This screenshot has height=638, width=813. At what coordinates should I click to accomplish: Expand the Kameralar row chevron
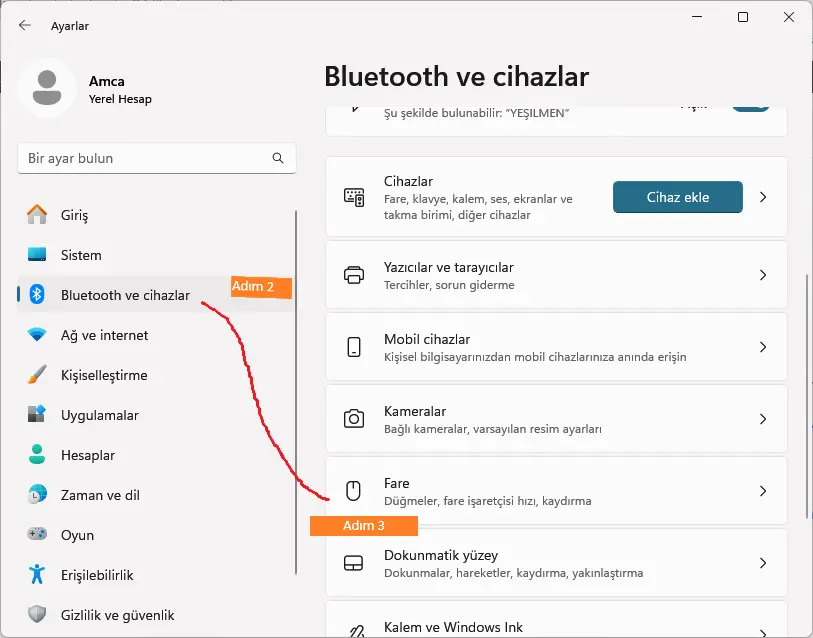point(763,419)
